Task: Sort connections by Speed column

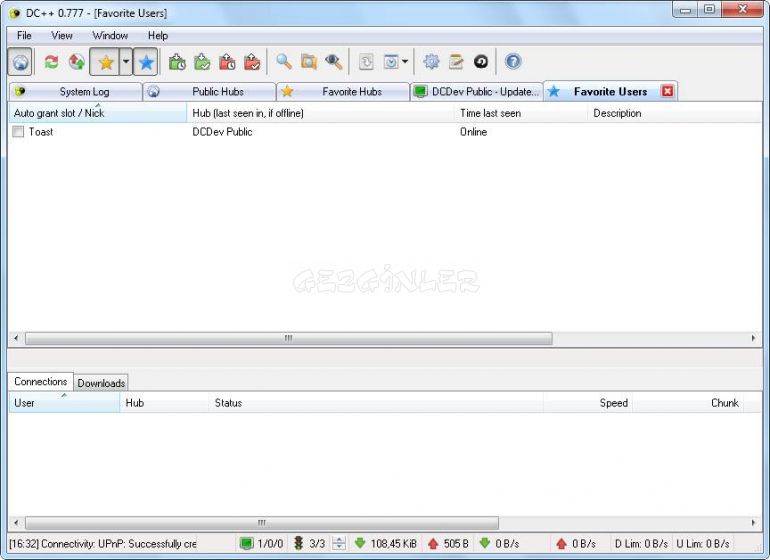Action: tap(588, 403)
